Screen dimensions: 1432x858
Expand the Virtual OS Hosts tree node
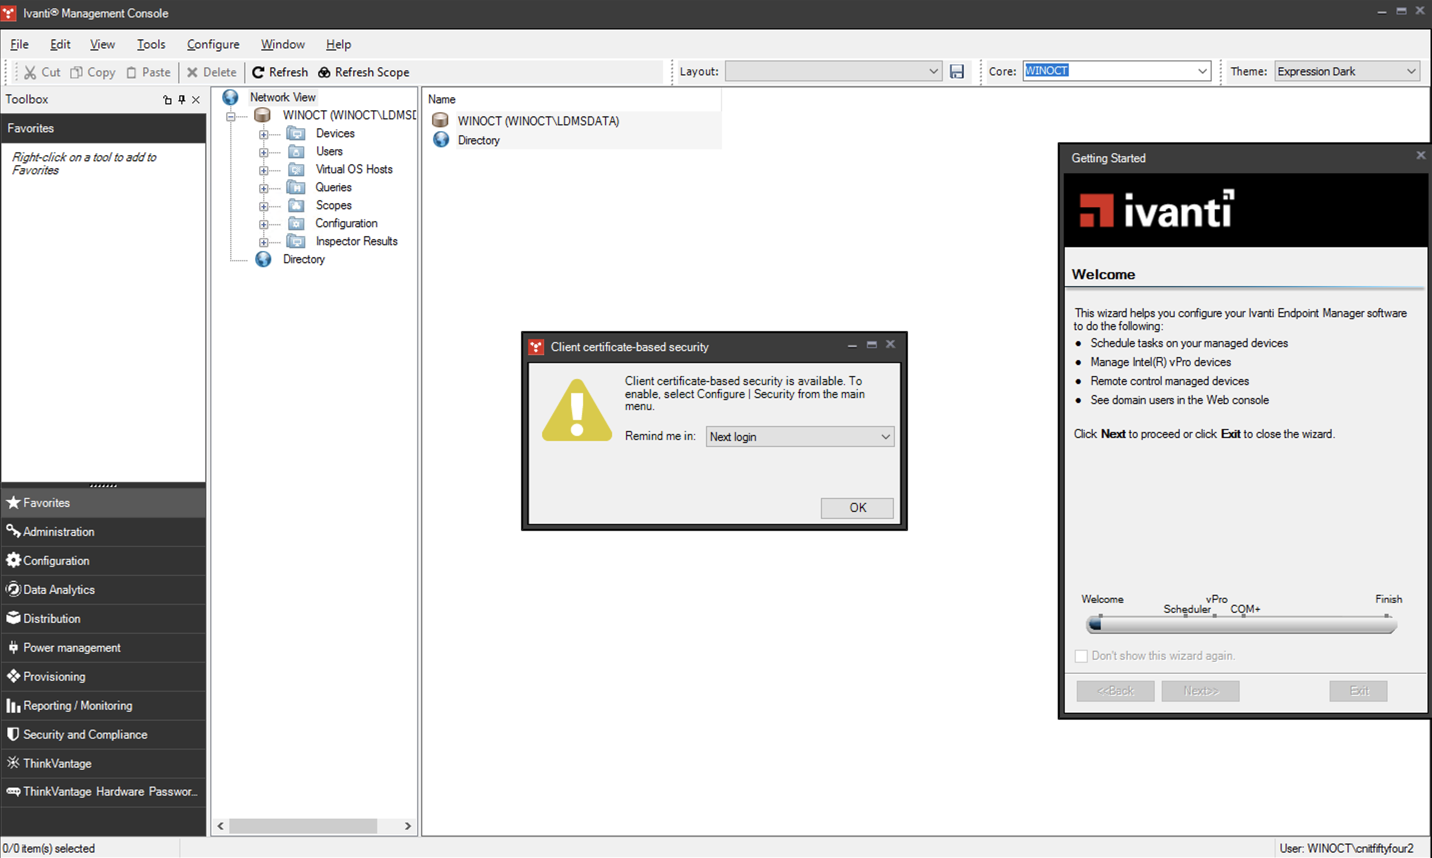tap(264, 170)
